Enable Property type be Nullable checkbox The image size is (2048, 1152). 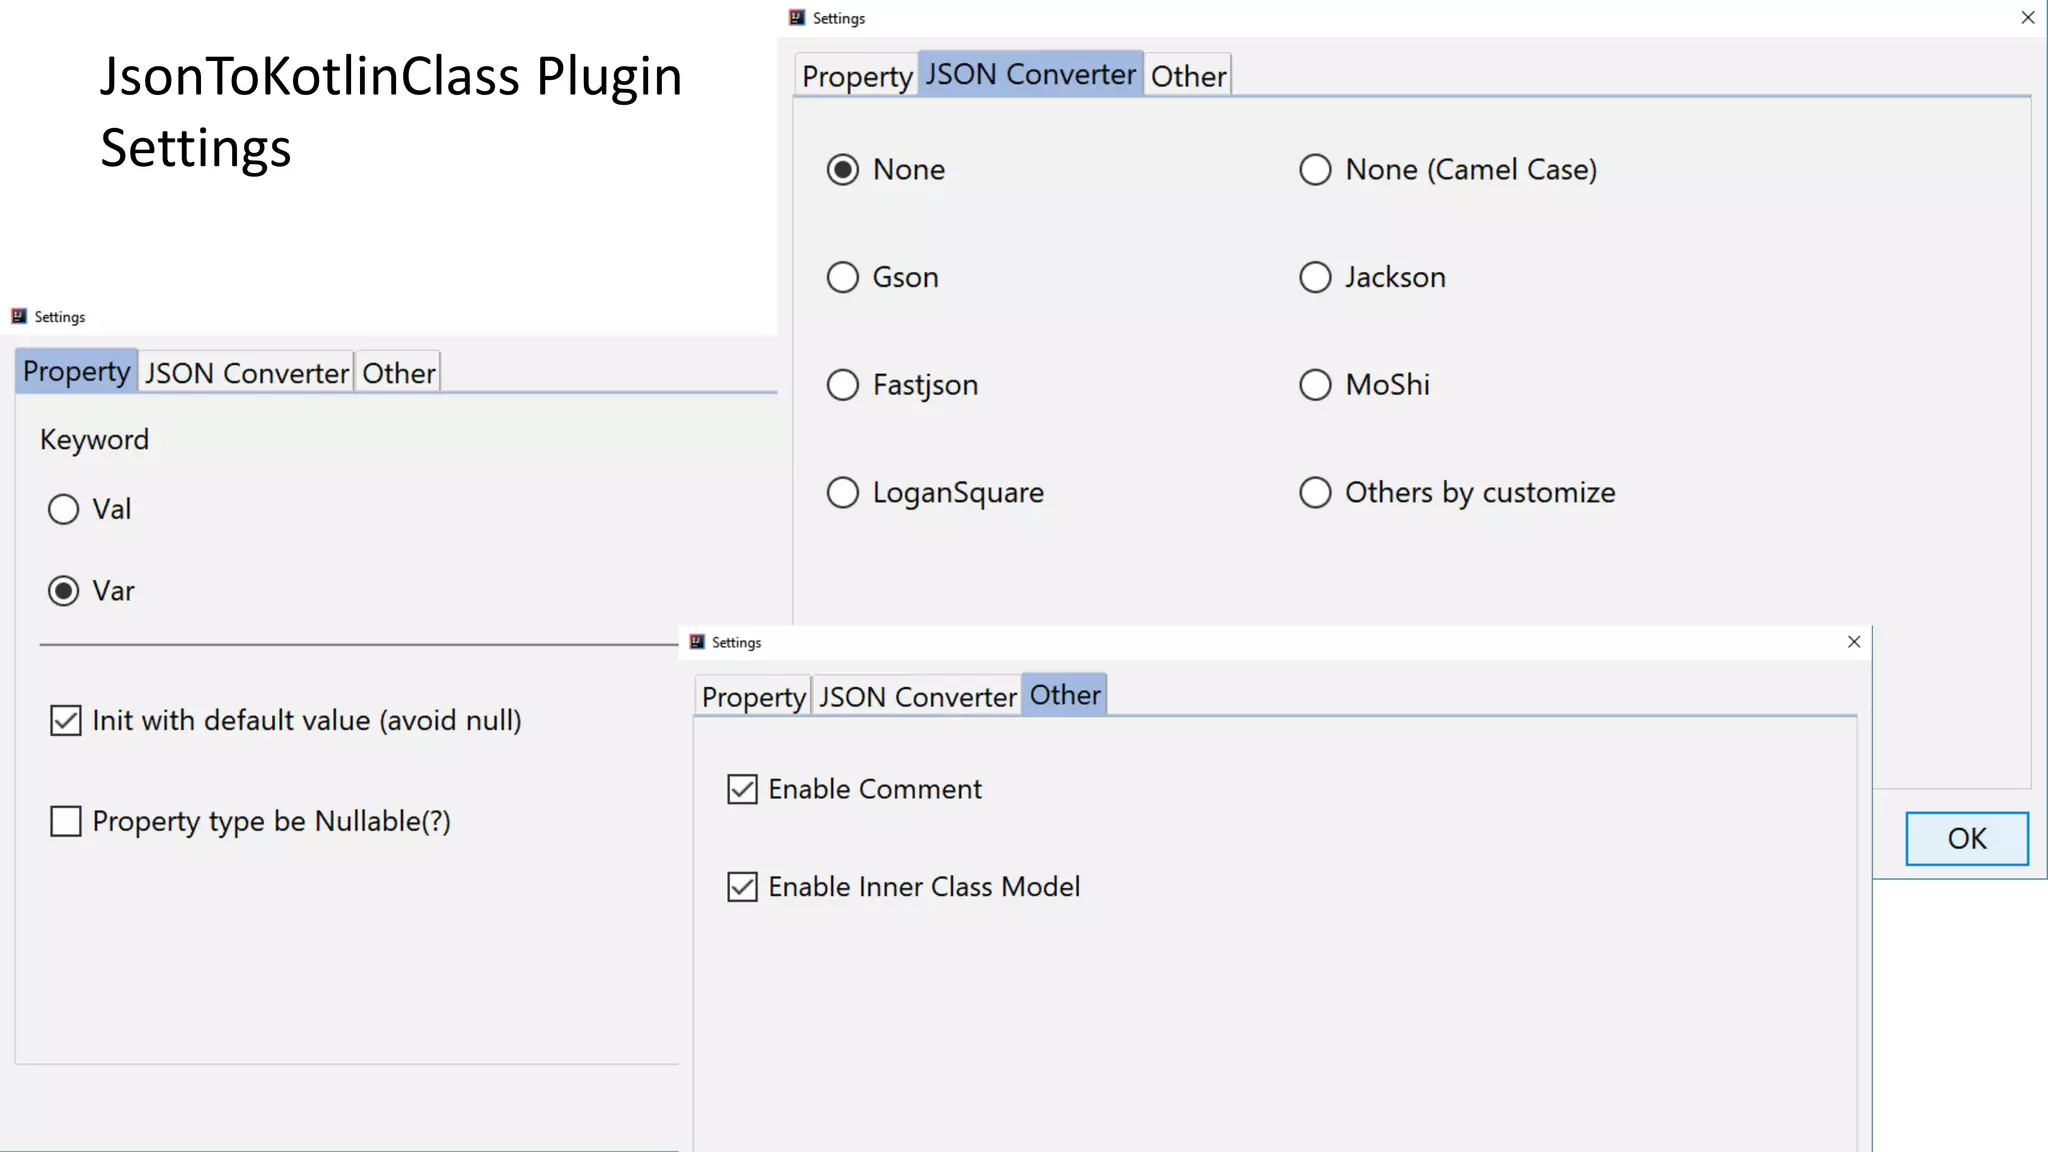pyautogui.click(x=66, y=821)
